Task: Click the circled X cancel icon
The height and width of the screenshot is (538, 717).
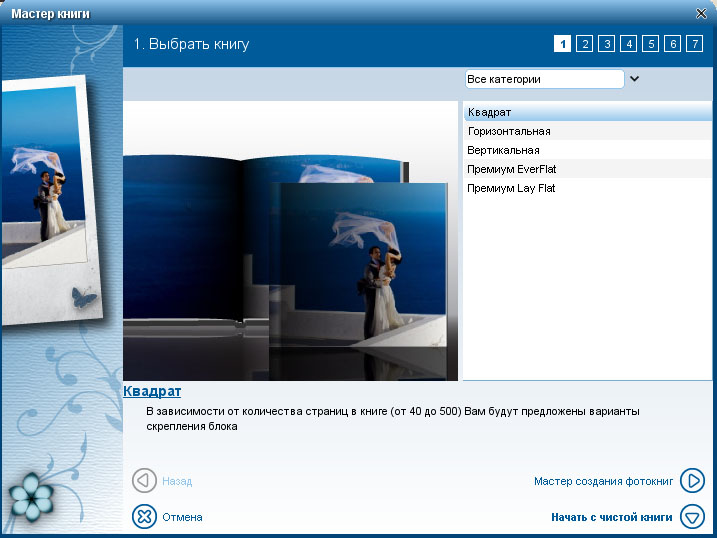Action: [144, 517]
